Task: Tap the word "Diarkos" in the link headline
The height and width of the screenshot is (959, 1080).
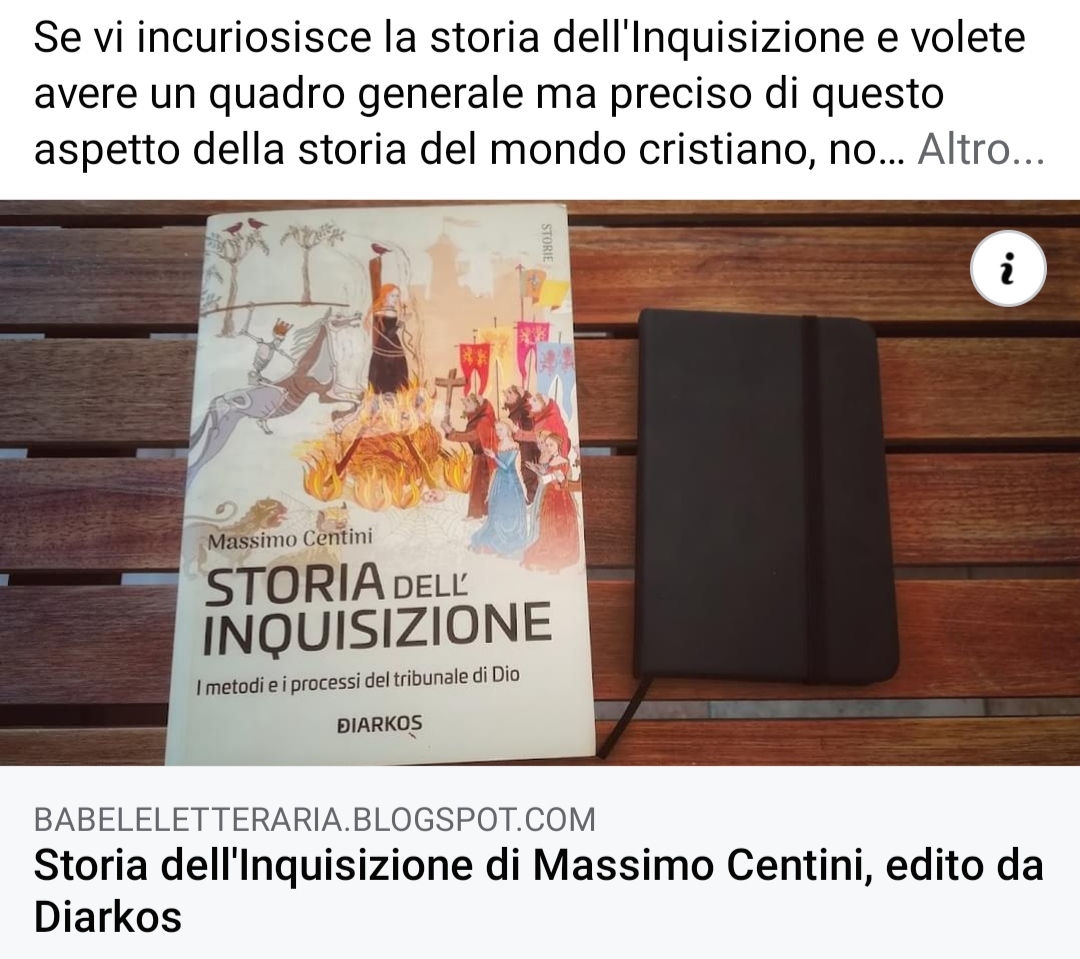Action: (107, 917)
